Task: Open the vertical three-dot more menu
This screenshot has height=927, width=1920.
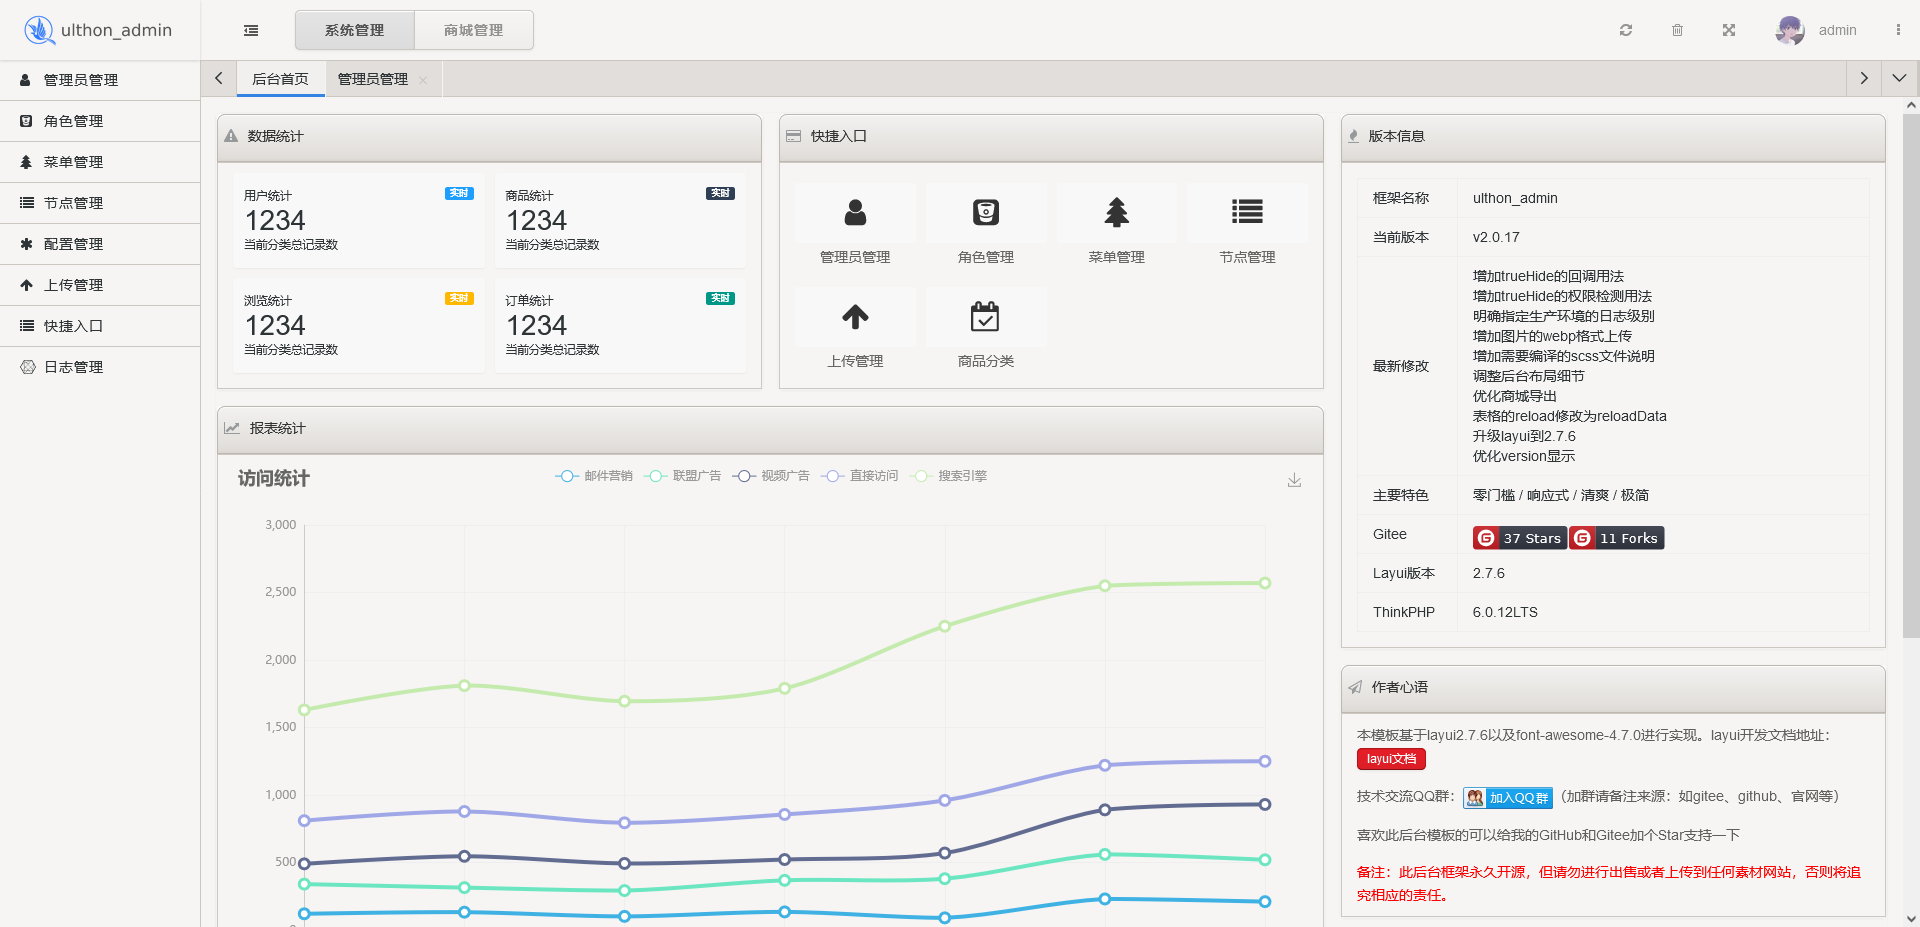Action: 1898,30
